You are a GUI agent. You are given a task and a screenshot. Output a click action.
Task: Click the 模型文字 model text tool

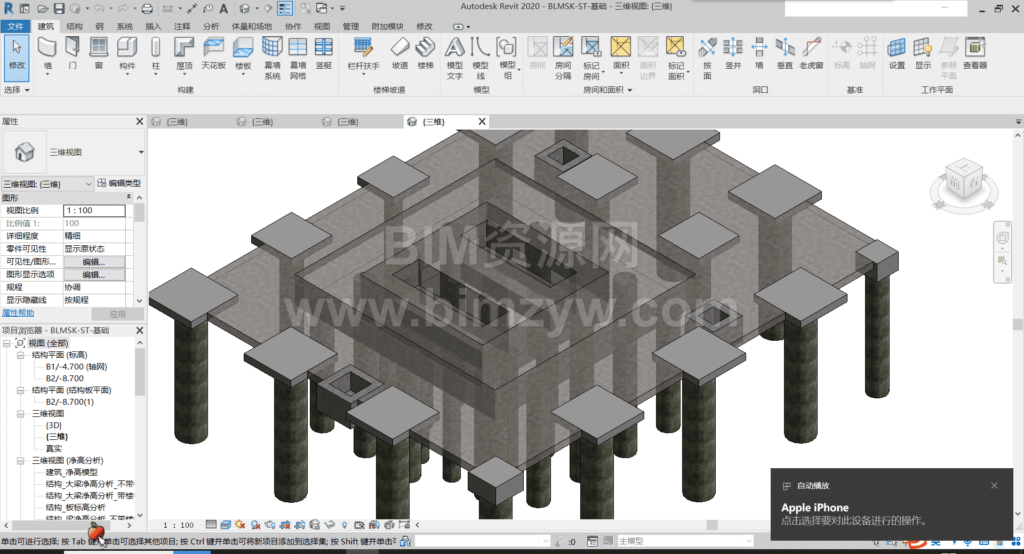click(455, 57)
